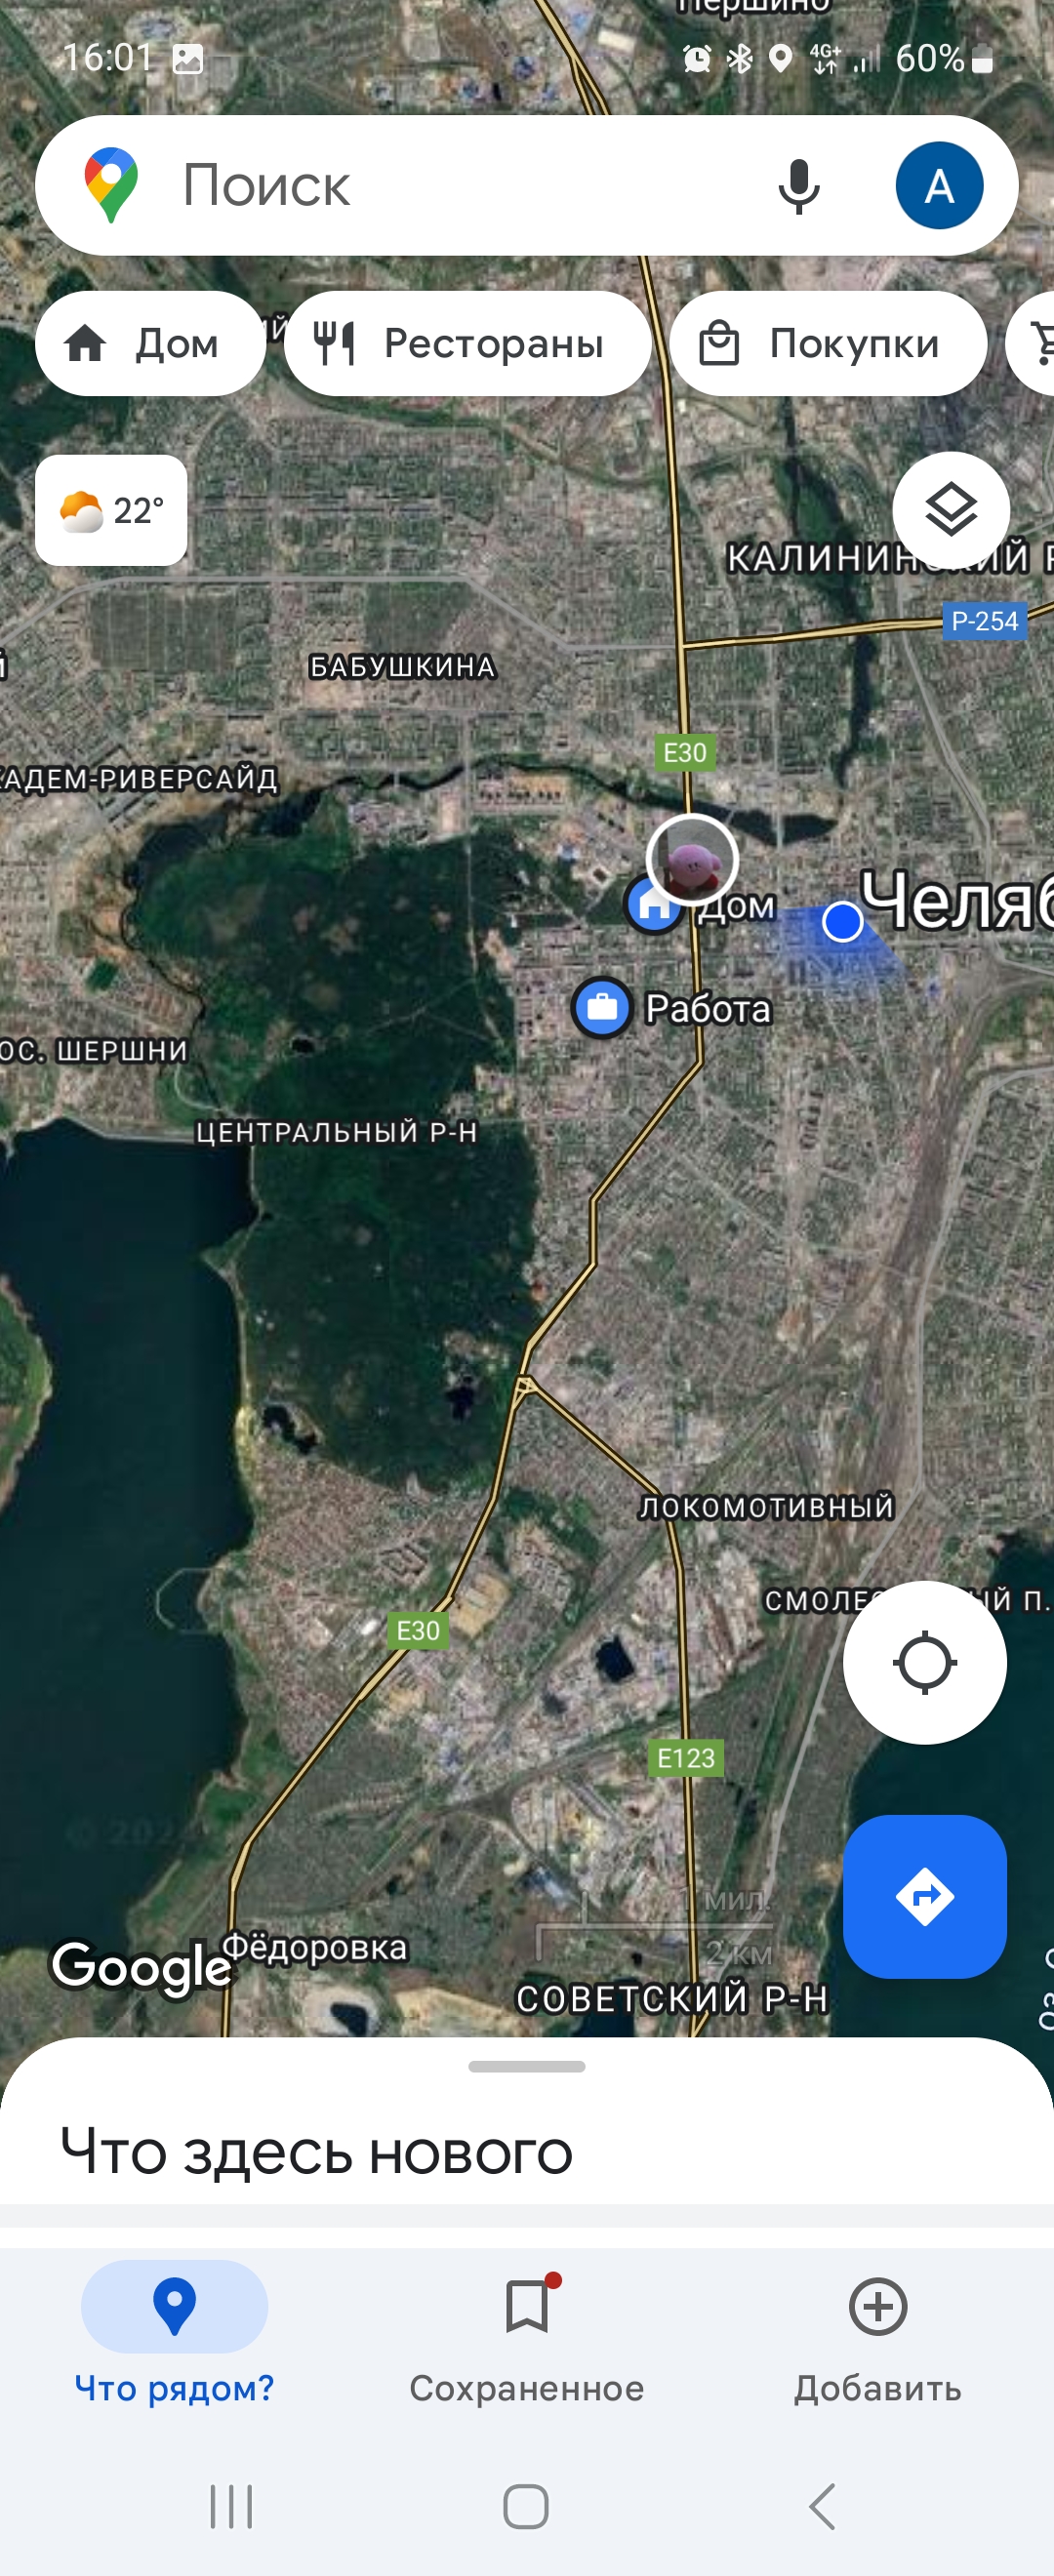Viewport: 1054px width, 2576px height.
Task: Select the Работа briefcase marker
Action: coord(601,1007)
